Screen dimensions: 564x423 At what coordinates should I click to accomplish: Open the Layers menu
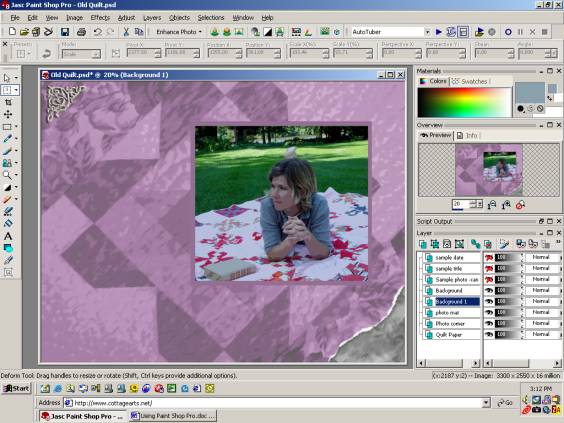(152, 18)
